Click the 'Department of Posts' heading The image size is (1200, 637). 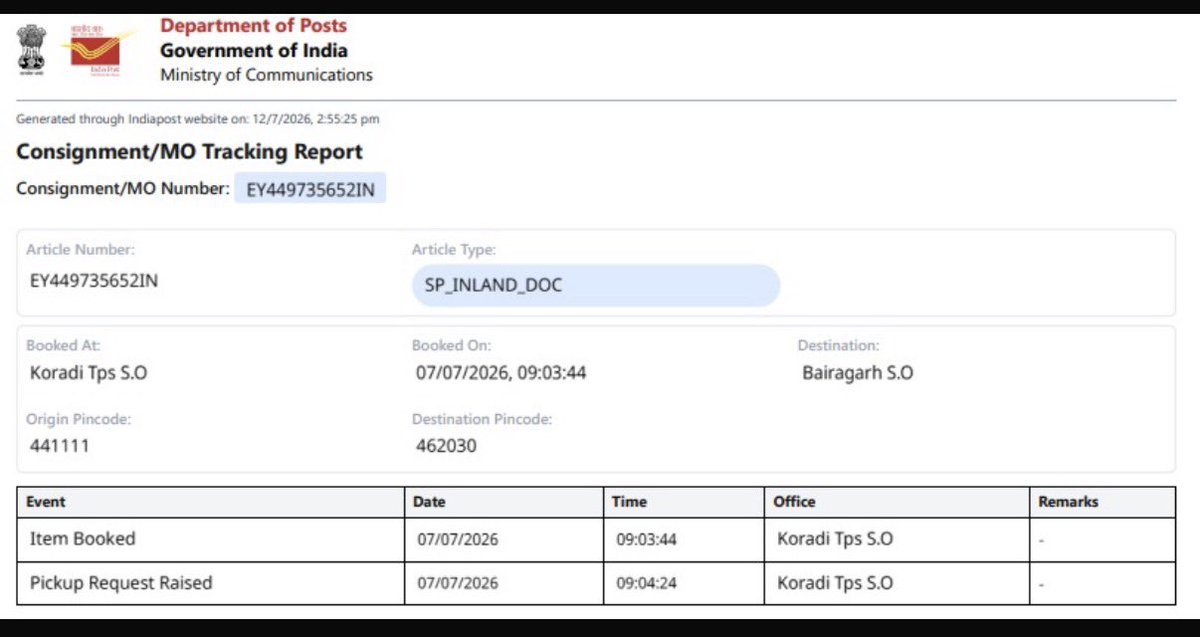(x=254, y=25)
